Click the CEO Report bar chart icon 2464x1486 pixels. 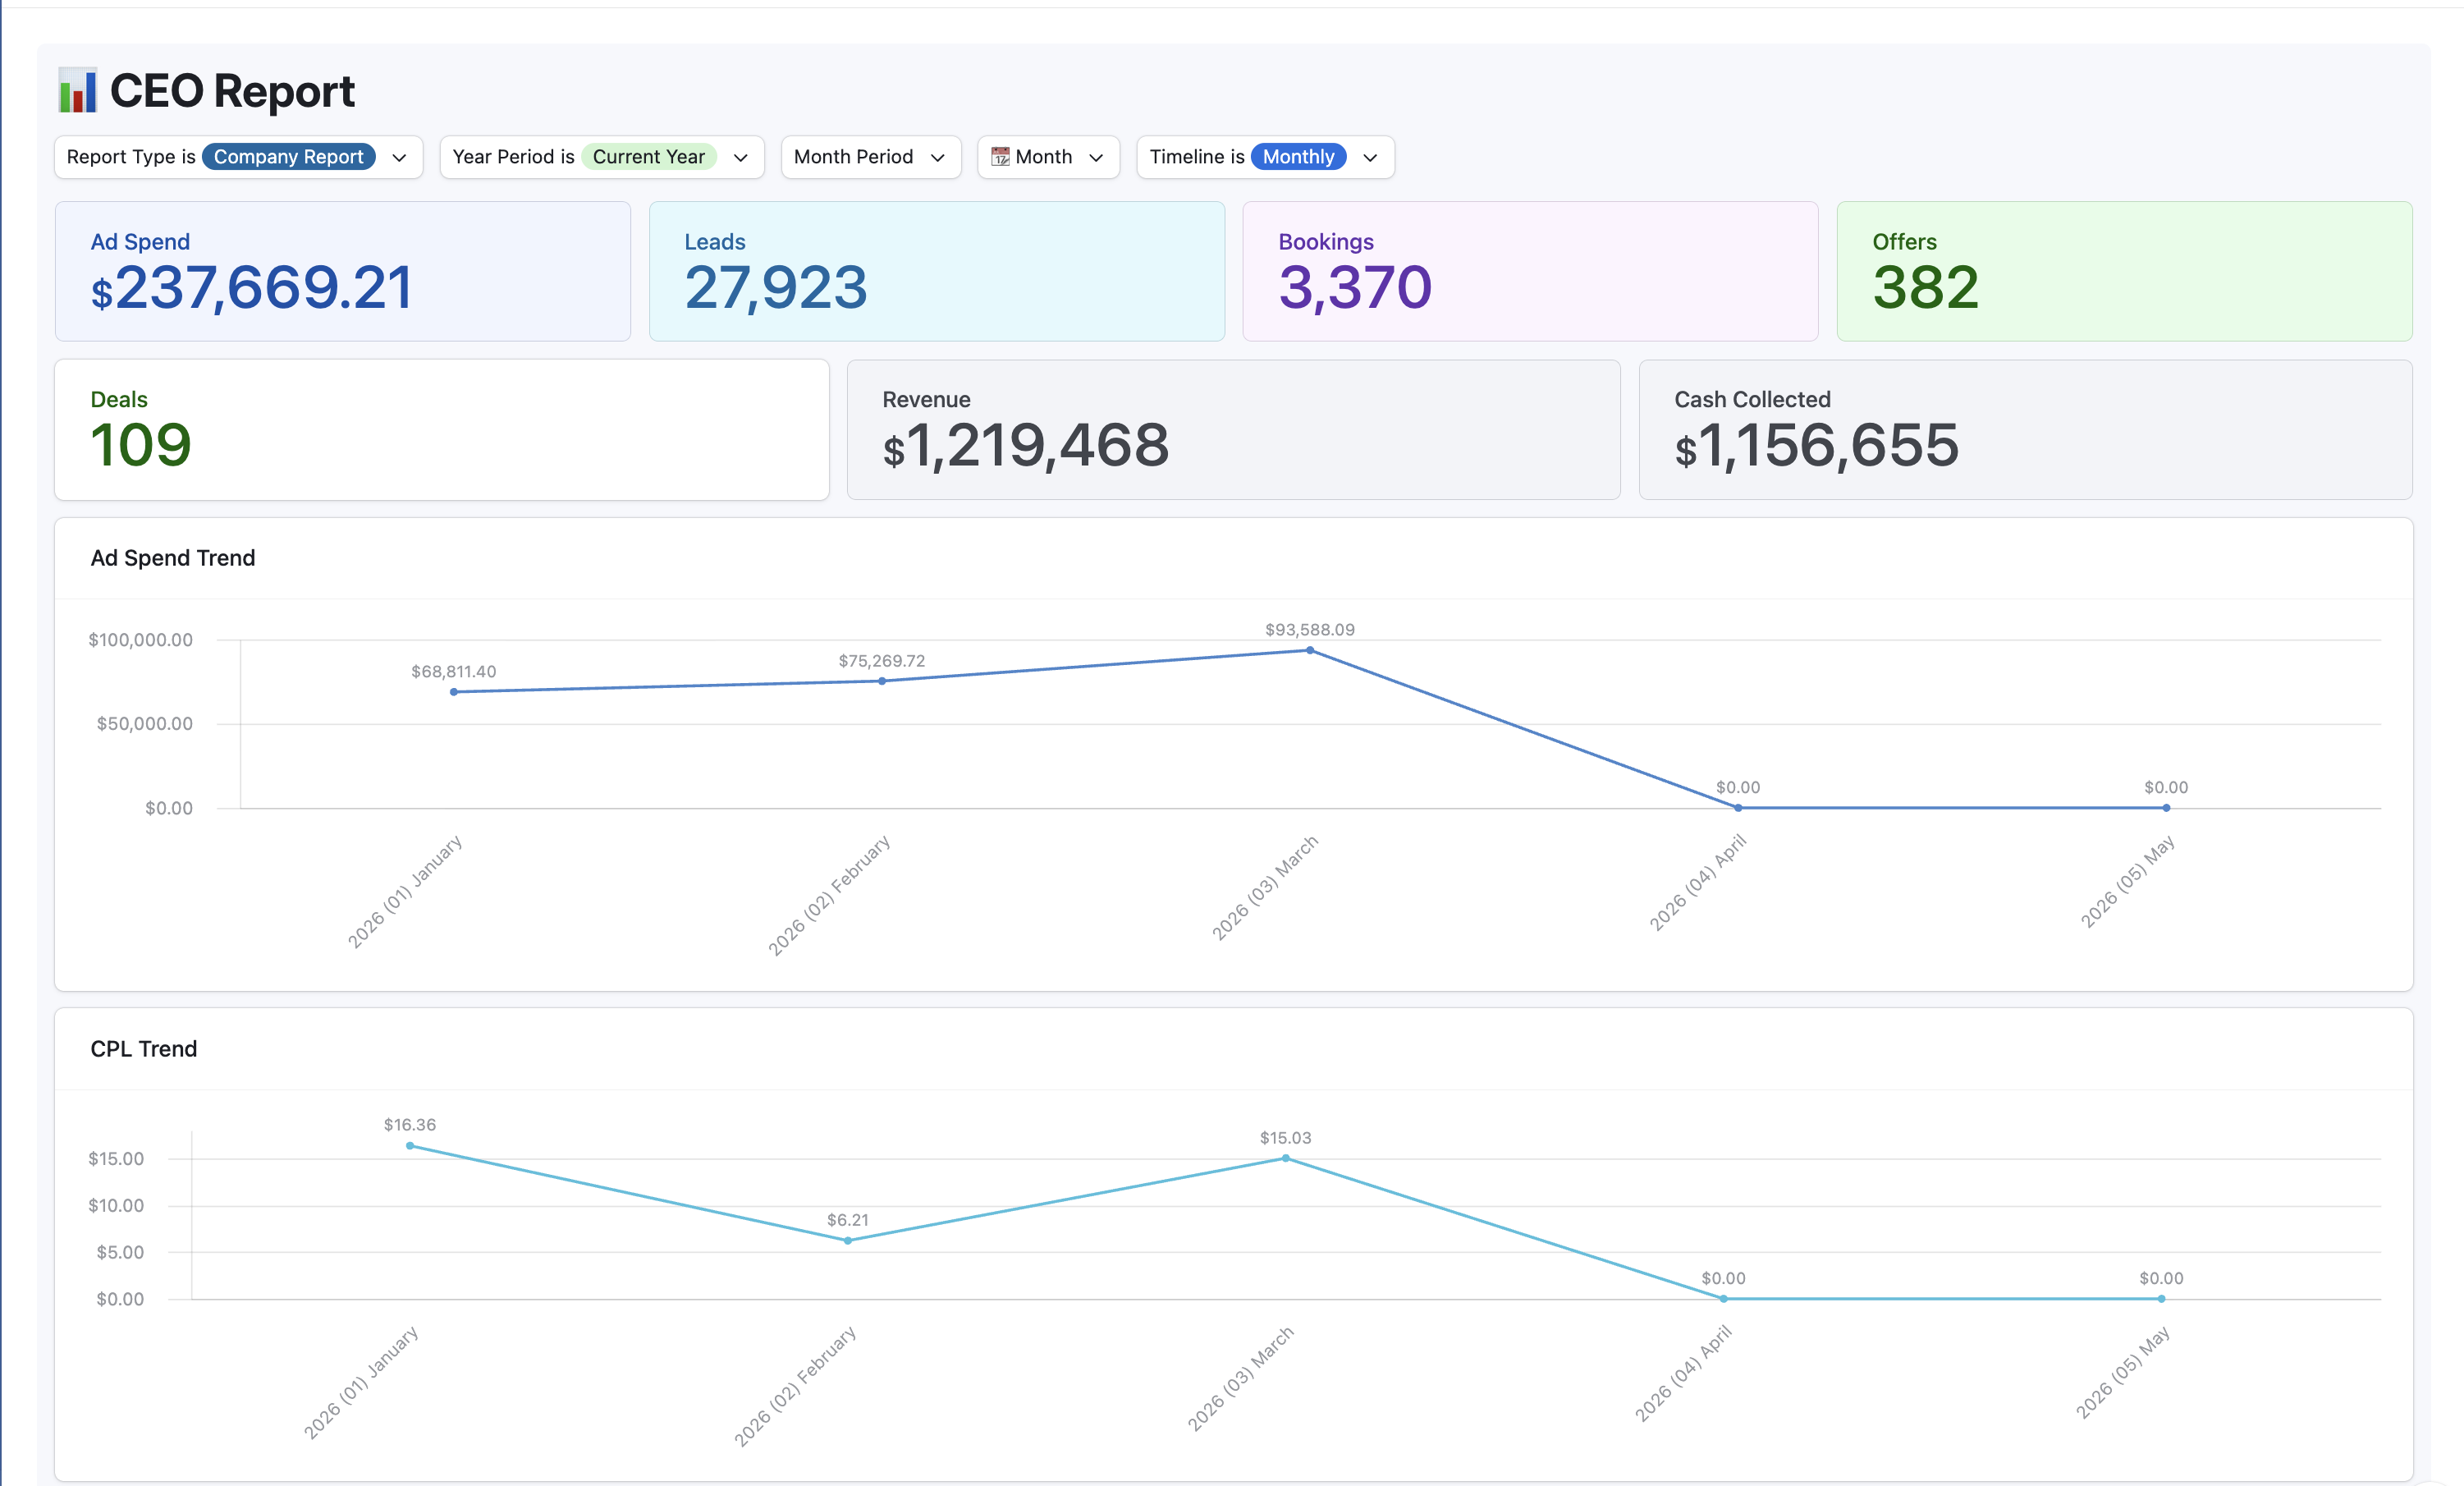[x=78, y=91]
